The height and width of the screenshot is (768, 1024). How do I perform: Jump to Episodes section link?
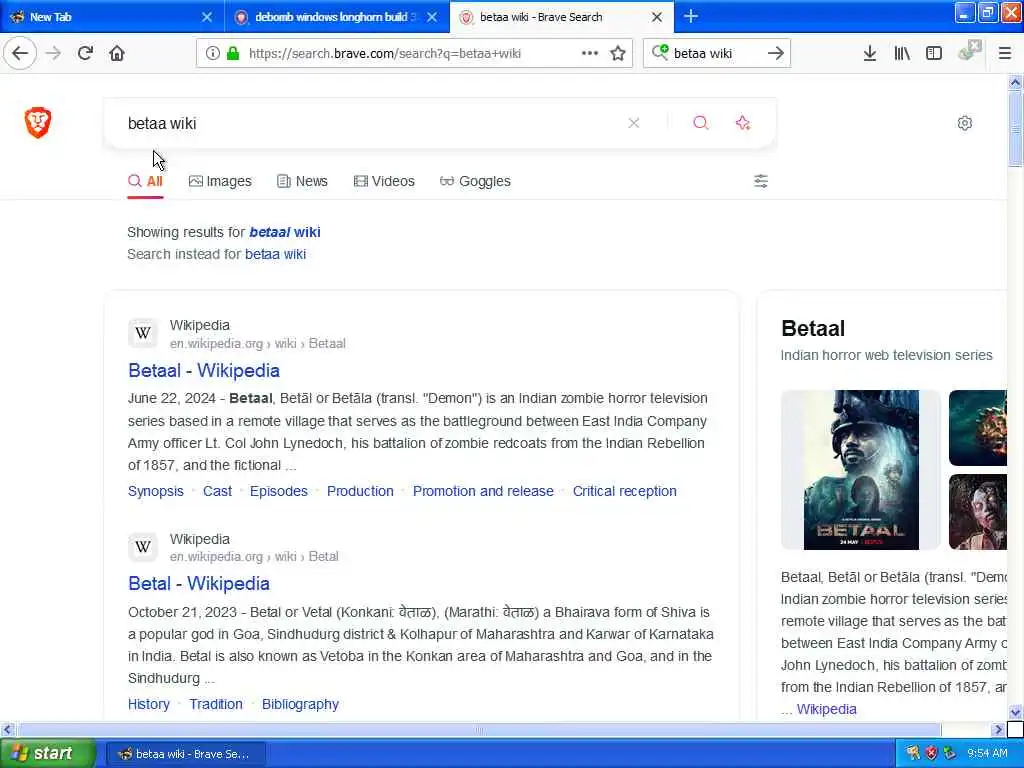278,491
